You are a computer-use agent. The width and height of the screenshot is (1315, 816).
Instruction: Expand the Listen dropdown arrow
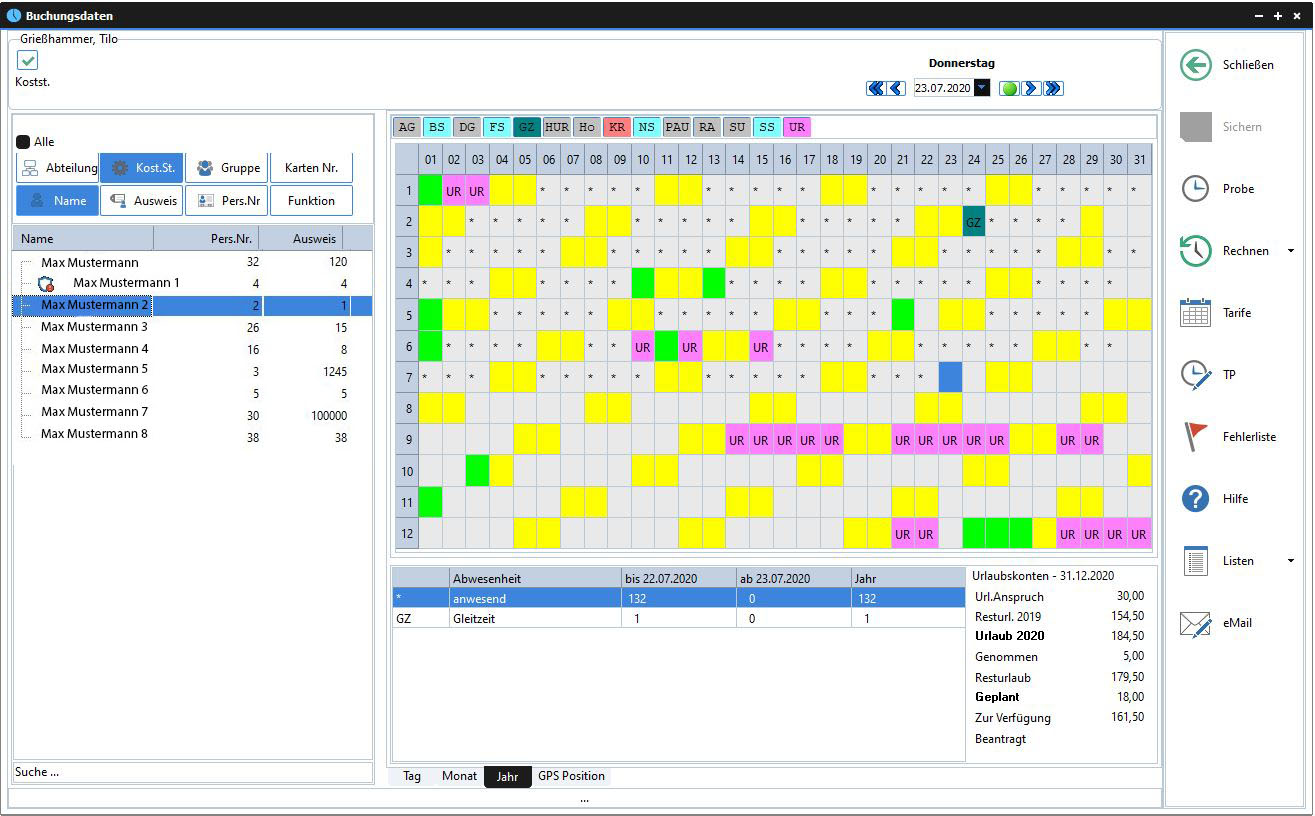coord(1290,561)
